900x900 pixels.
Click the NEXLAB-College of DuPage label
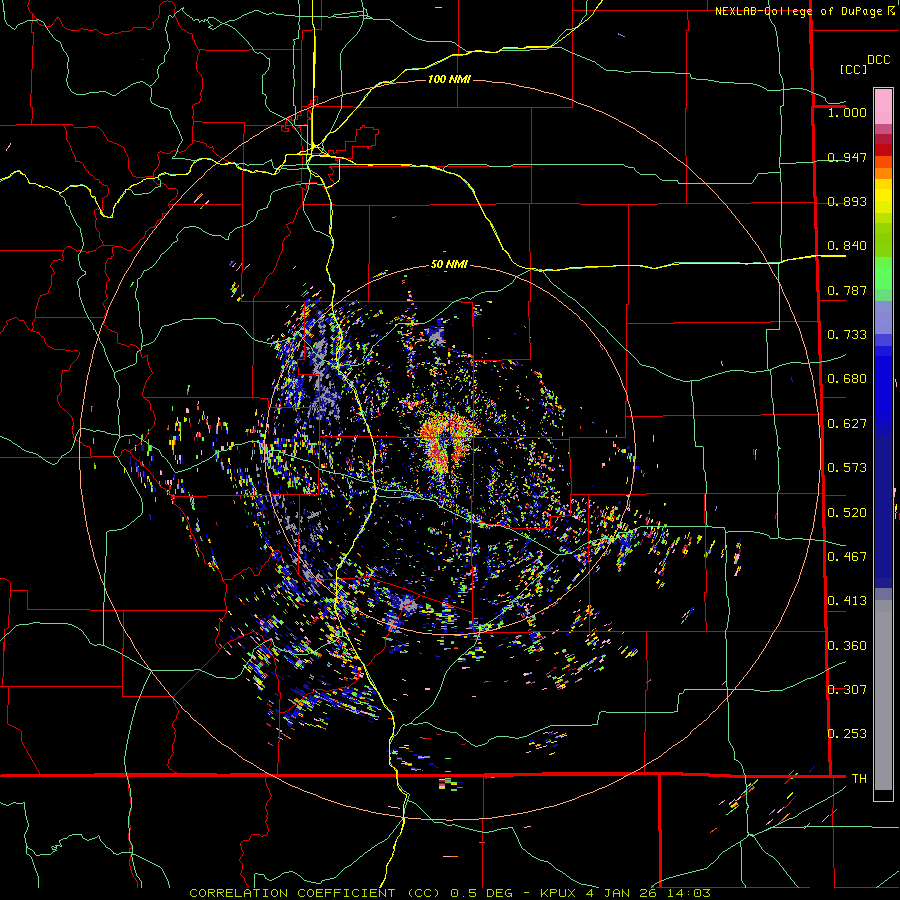point(798,11)
